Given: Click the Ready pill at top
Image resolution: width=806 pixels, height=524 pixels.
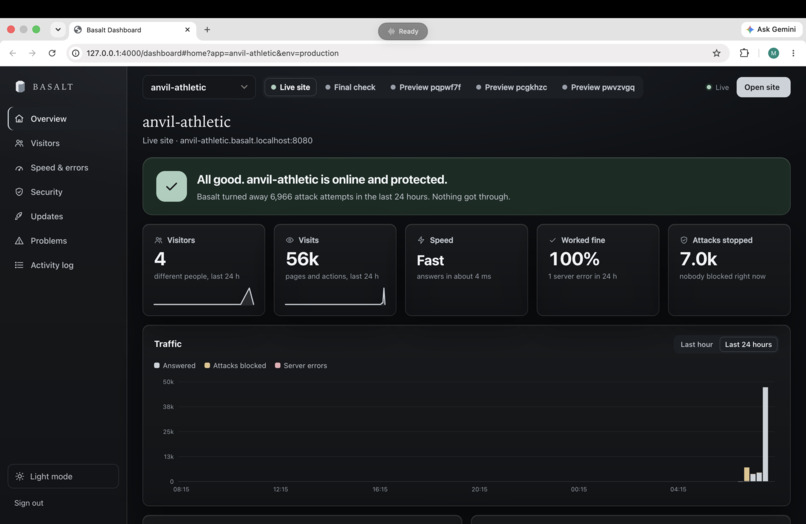Looking at the screenshot, I should point(403,31).
